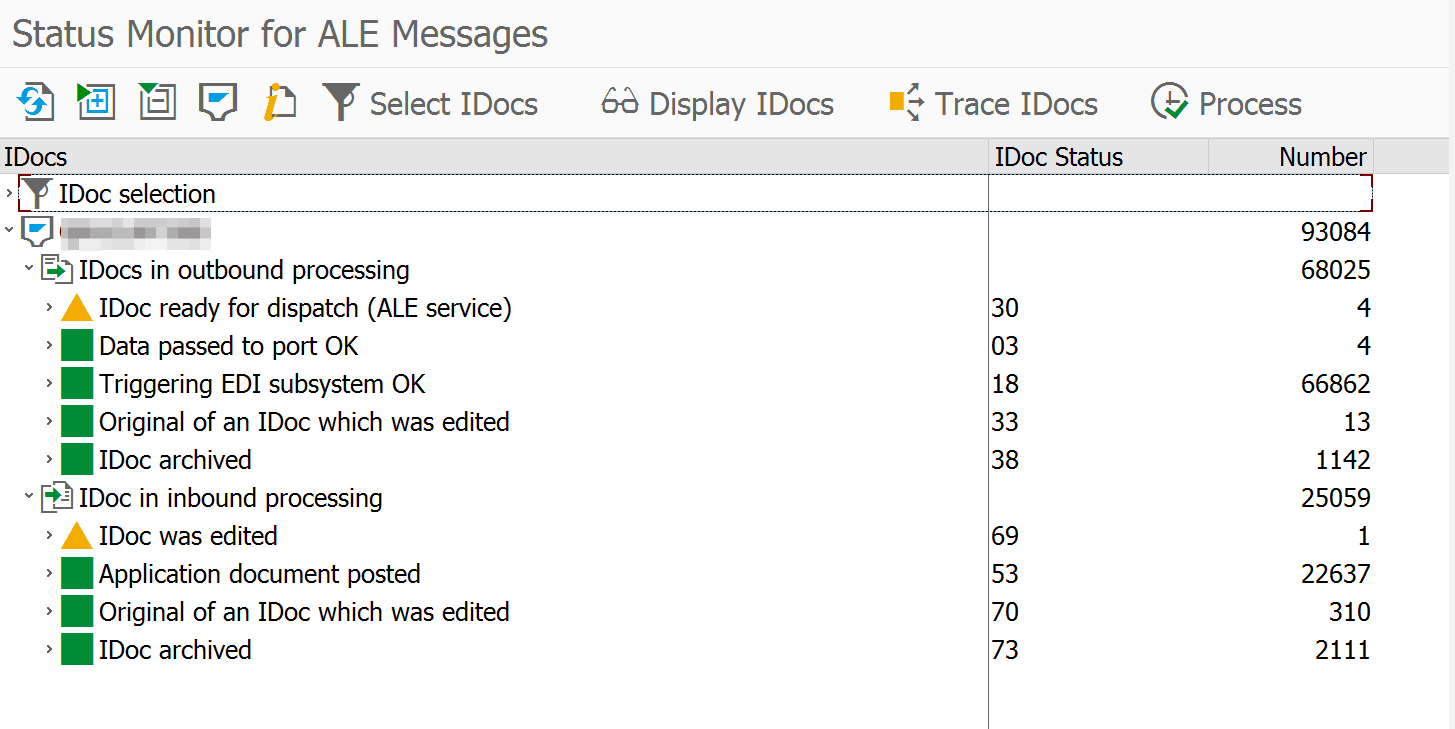Click the Expand subtree toolbar icon
Screen dimensions: 1455x729
click(x=96, y=103)
